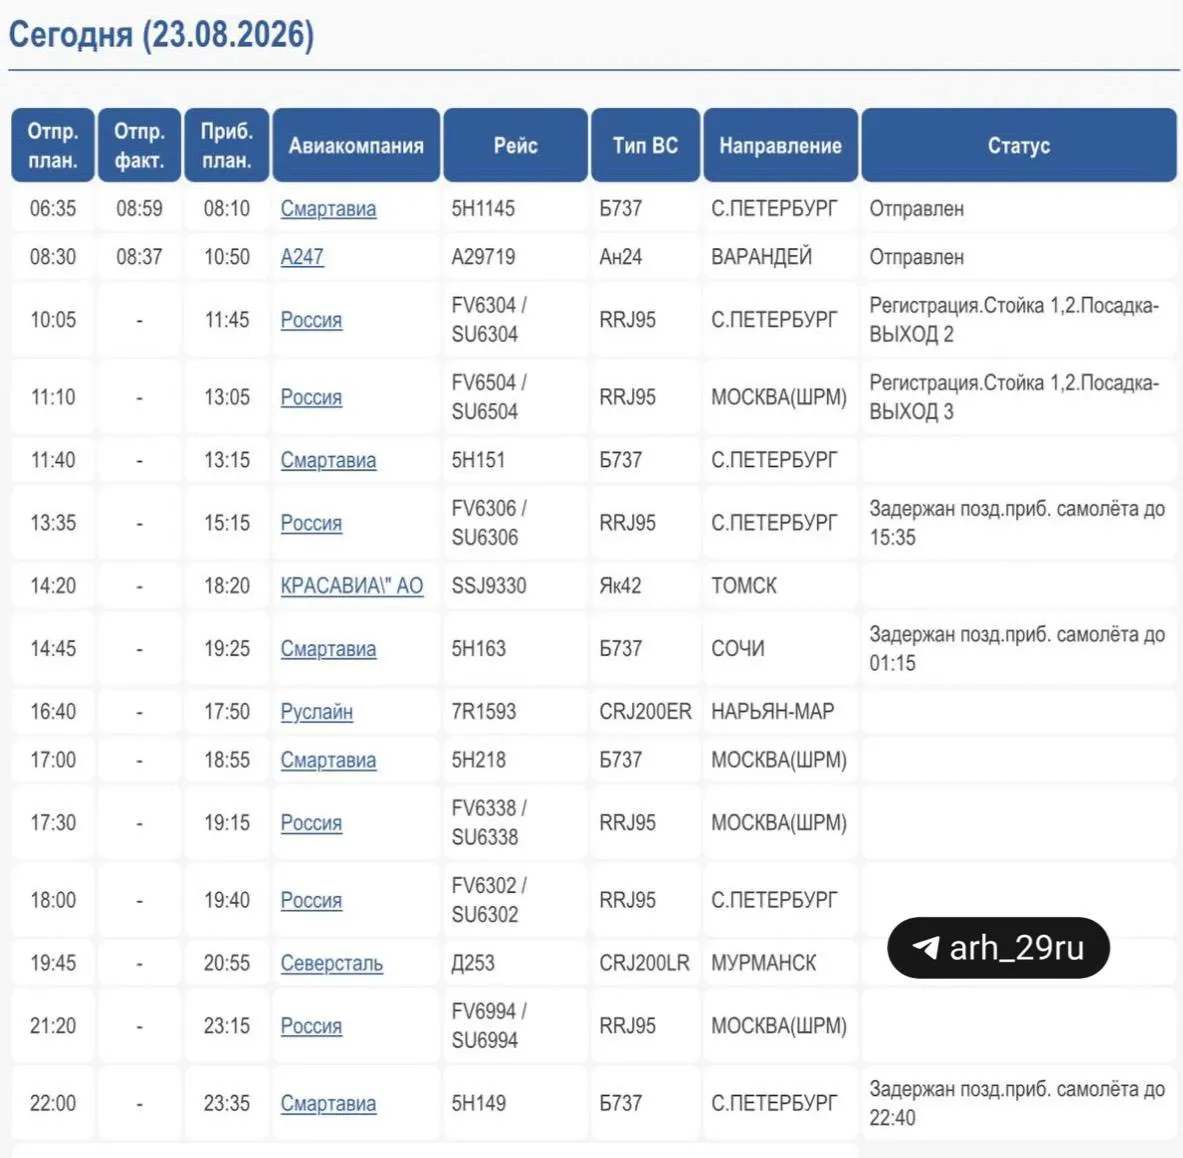Select planned arrival time 19:25
This screenshot has width=1183, height=1158.
226,649
